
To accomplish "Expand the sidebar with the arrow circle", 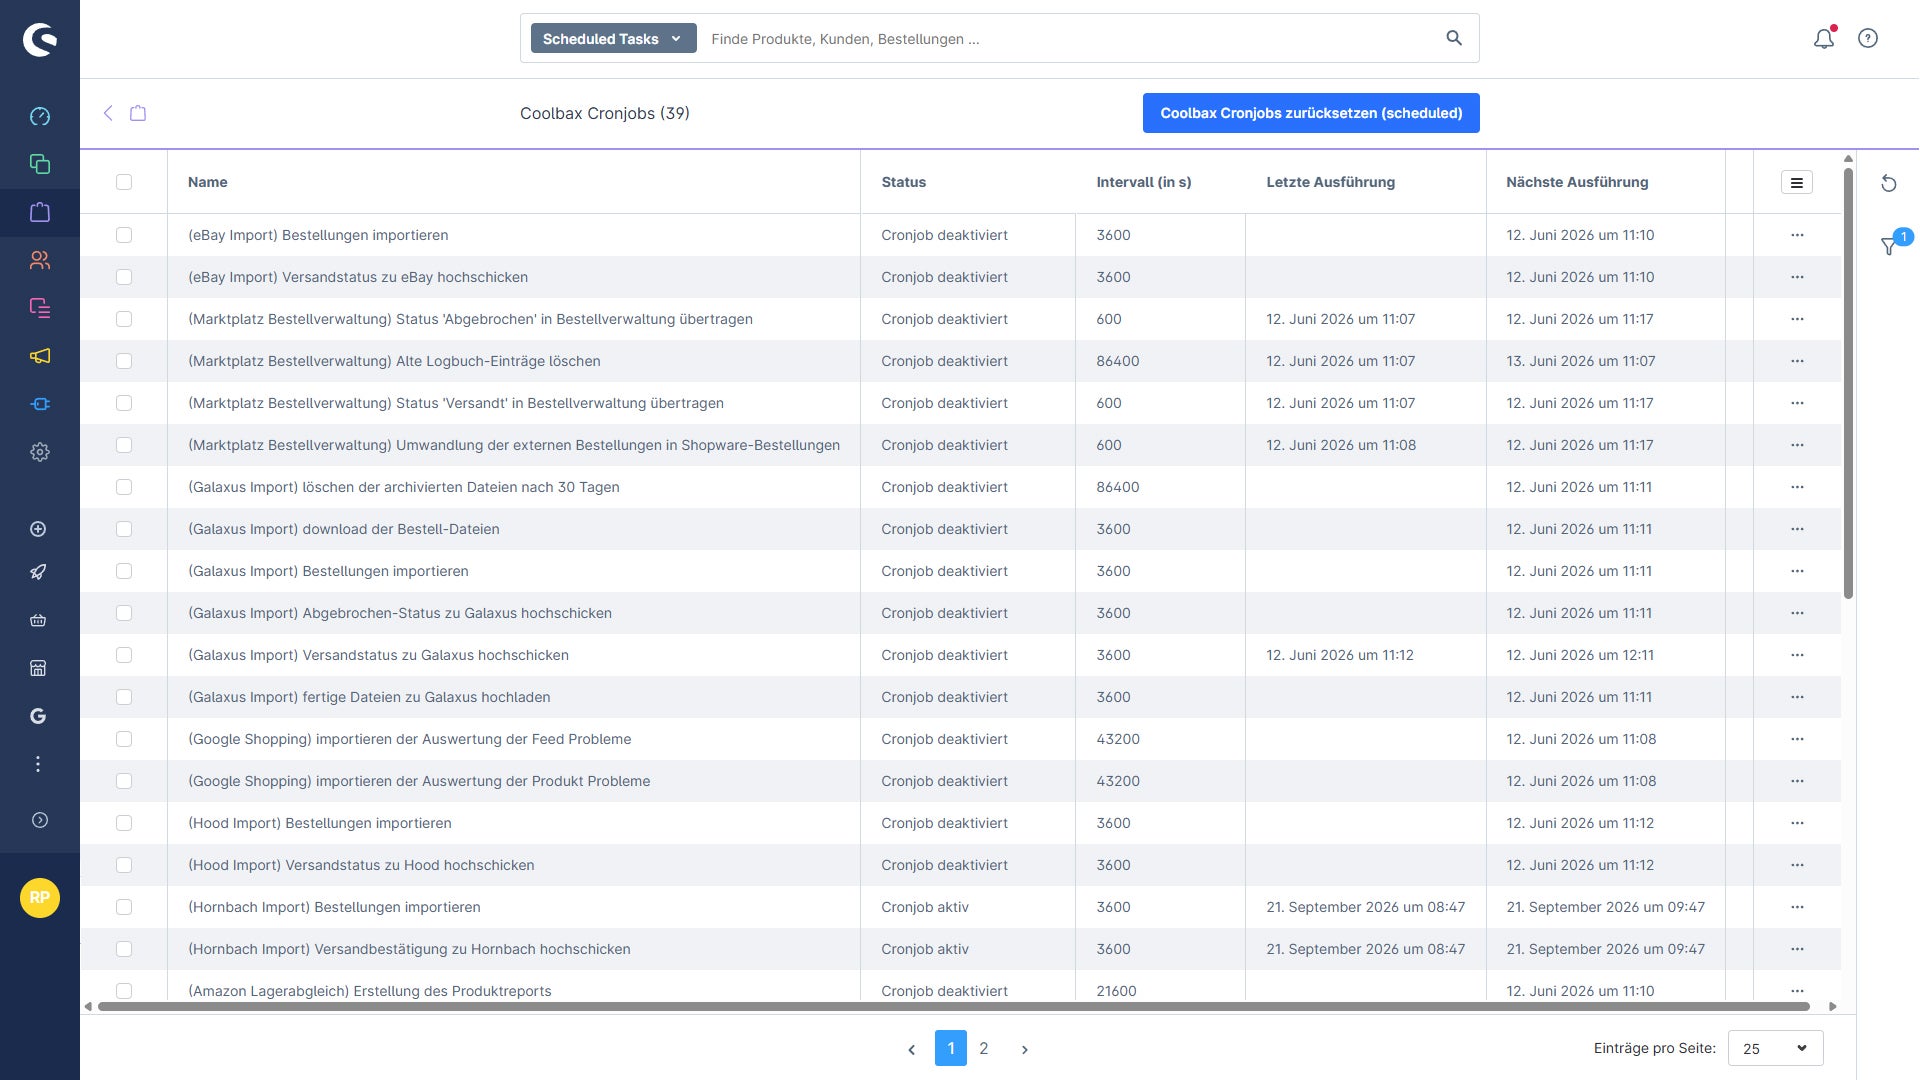I will pos(40,820).
